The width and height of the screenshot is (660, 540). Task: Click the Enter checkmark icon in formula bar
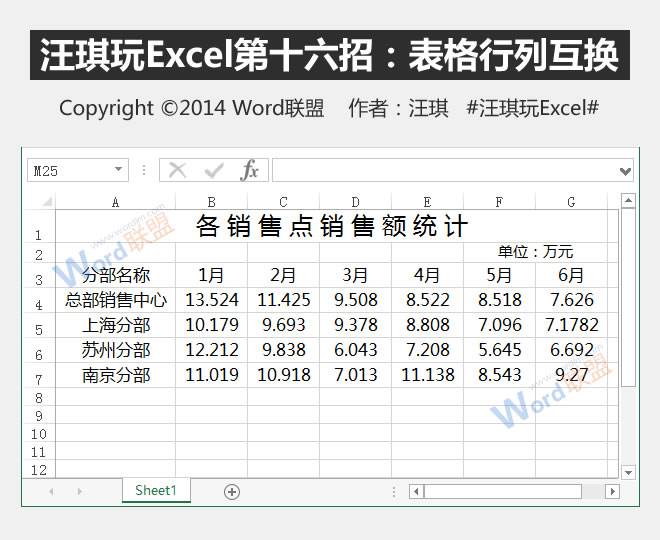213,171
